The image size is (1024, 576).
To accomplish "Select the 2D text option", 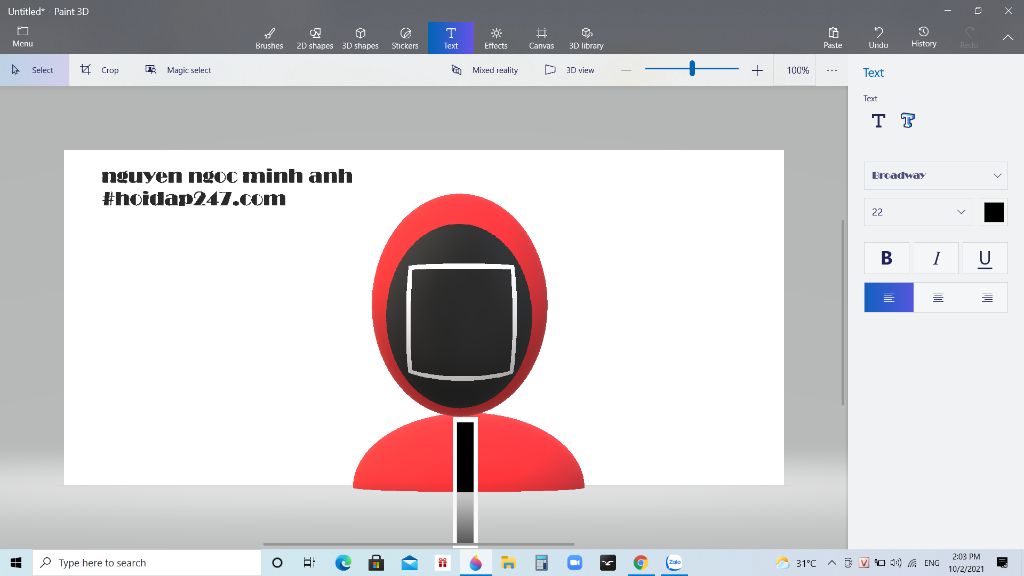I will (878, 120).
